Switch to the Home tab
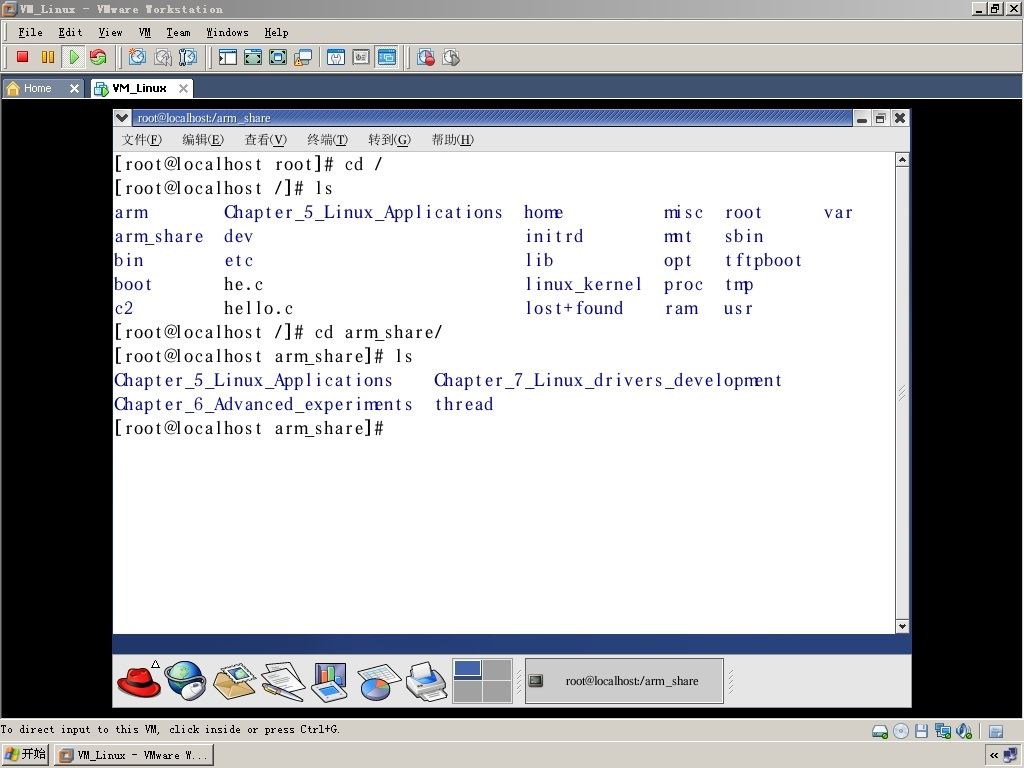The image size is (1024, 768). (37, 88)
